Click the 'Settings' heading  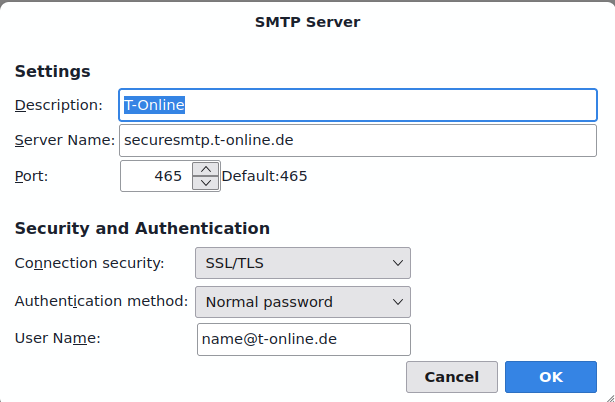click(53, 72)
